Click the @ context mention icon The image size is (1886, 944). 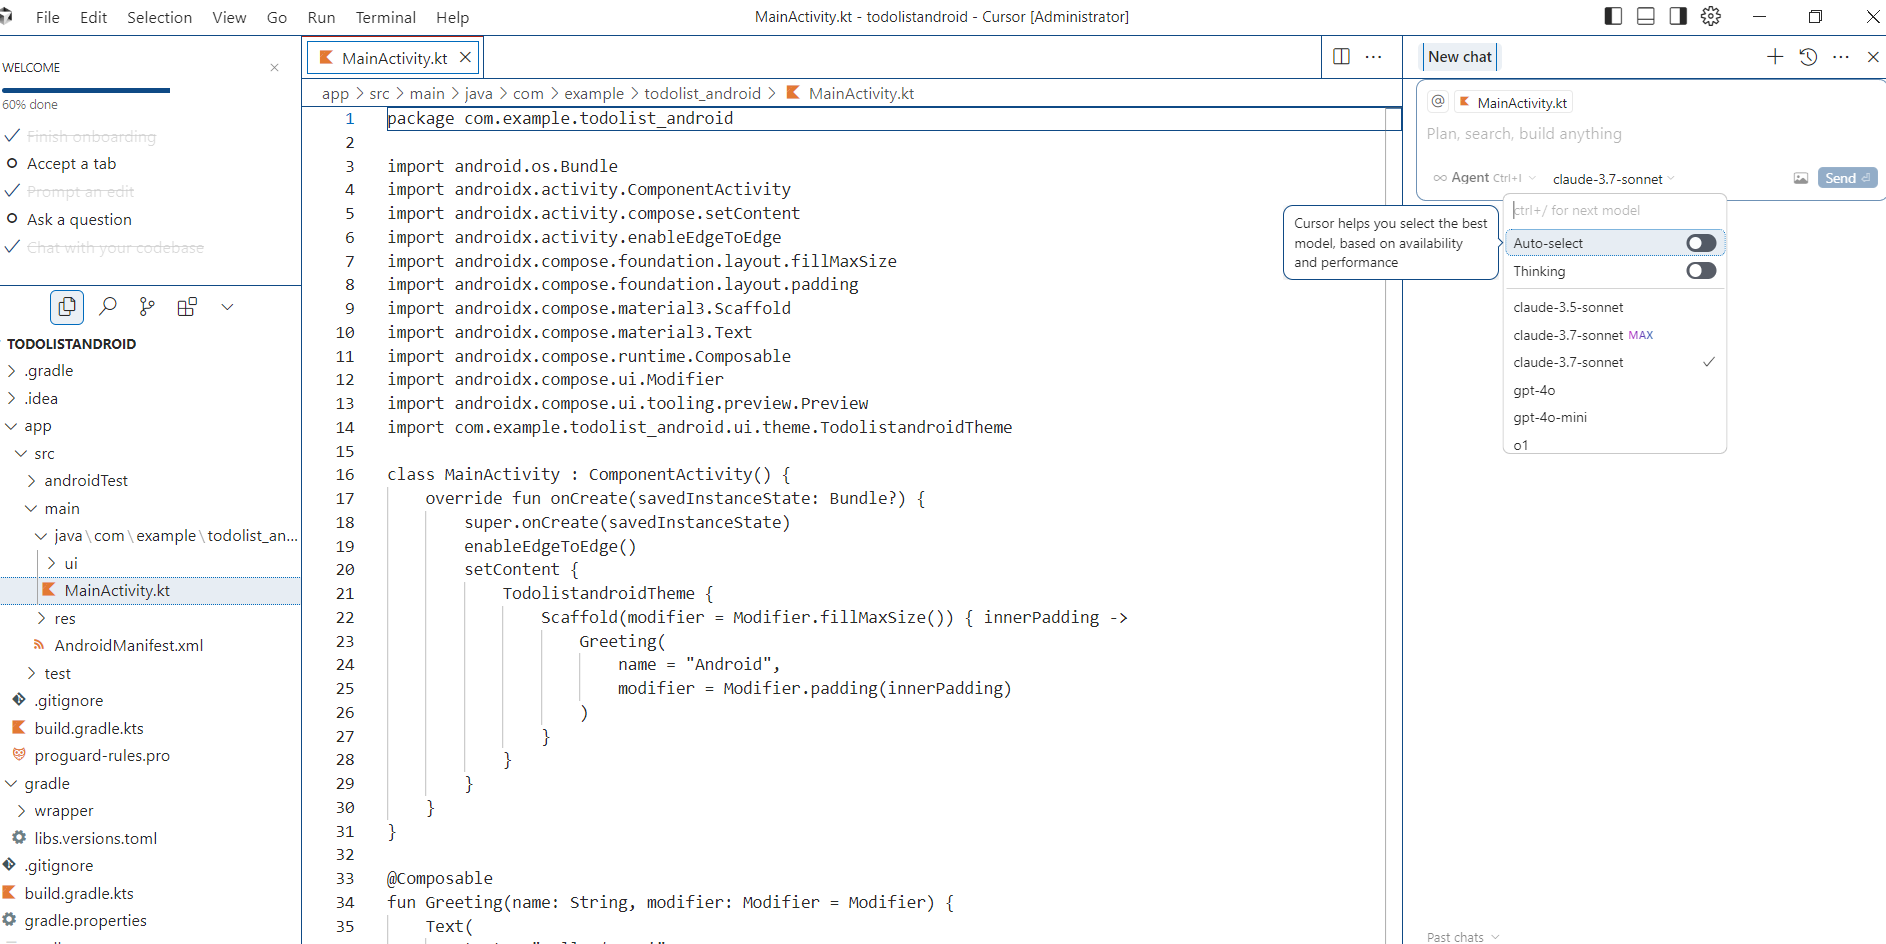1437,101
